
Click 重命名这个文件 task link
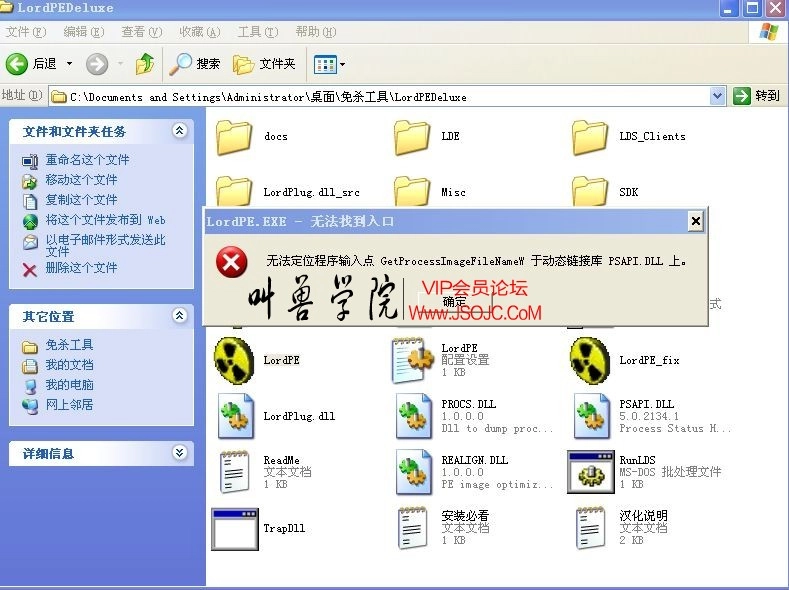point(88,160)
